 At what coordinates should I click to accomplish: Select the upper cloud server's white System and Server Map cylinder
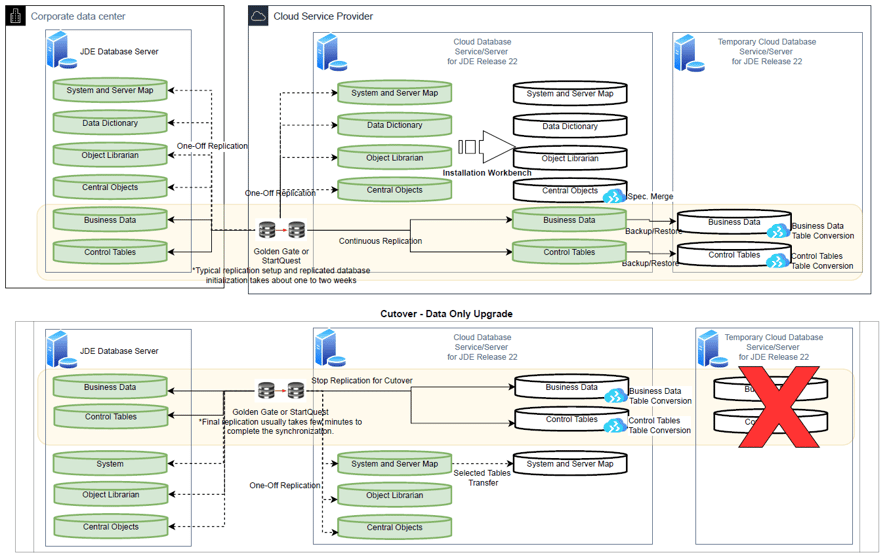570,94
